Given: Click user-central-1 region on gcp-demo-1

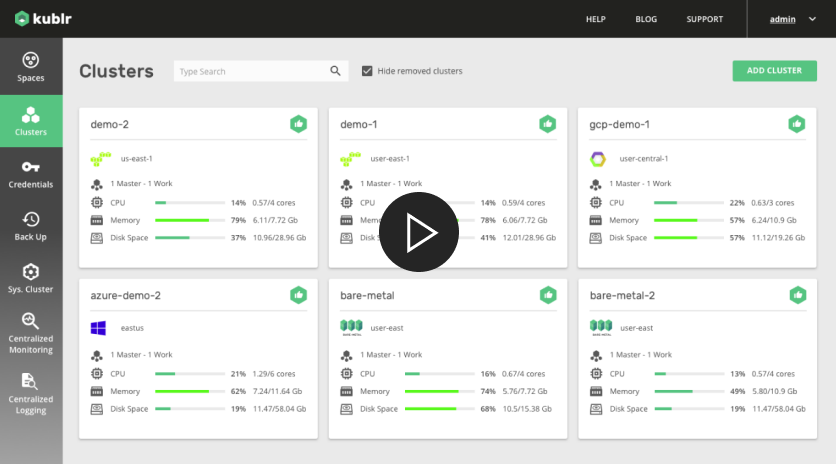Looking at the screenshot, I should click(644, 158).
